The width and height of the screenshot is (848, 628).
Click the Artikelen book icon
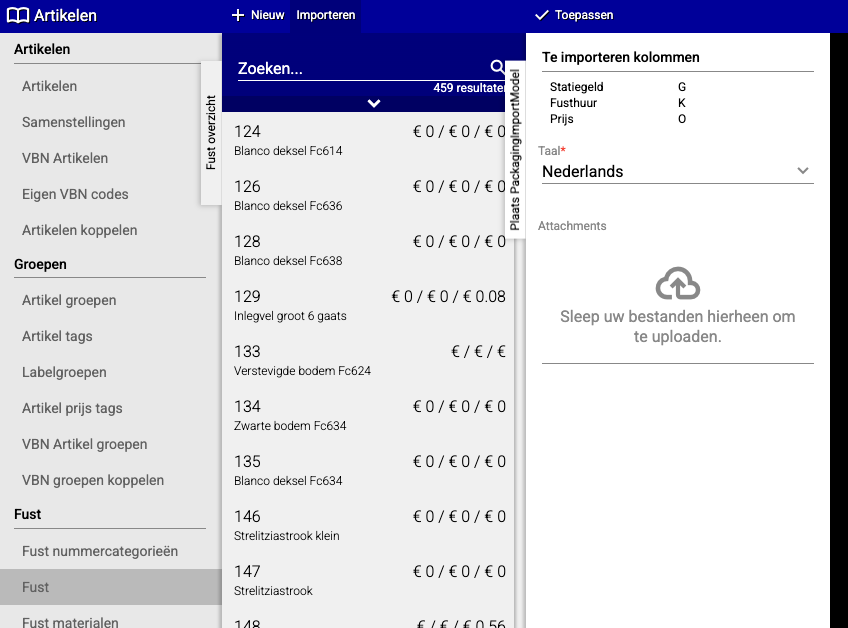coord(18,15)
